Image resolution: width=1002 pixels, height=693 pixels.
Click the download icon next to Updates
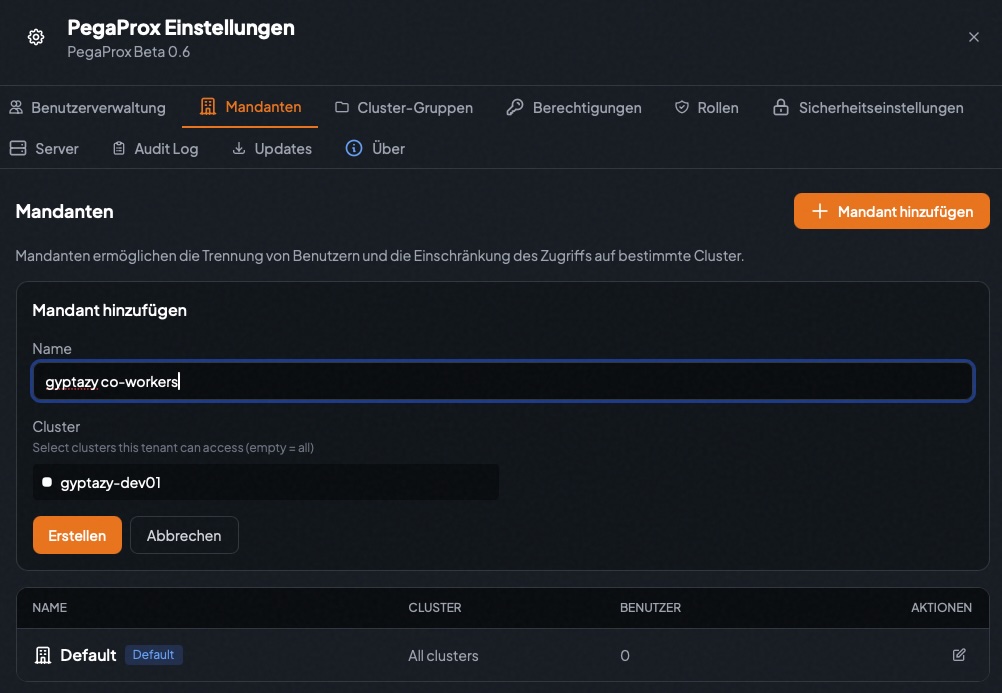pos(238,147)
